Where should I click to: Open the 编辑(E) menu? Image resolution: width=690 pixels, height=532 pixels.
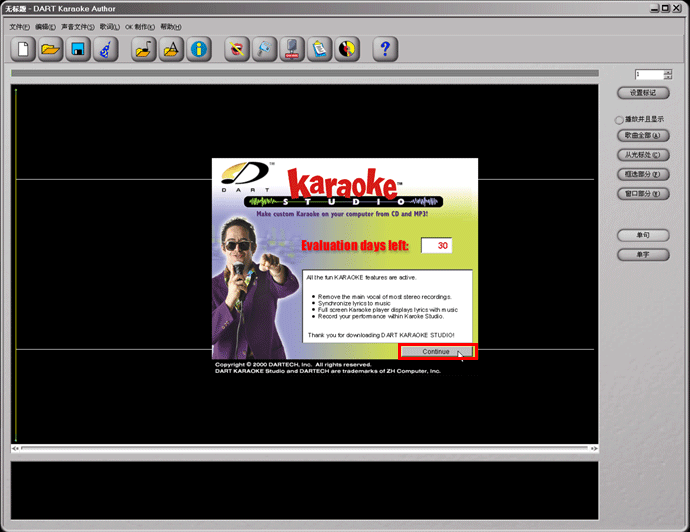pos(45,27)
